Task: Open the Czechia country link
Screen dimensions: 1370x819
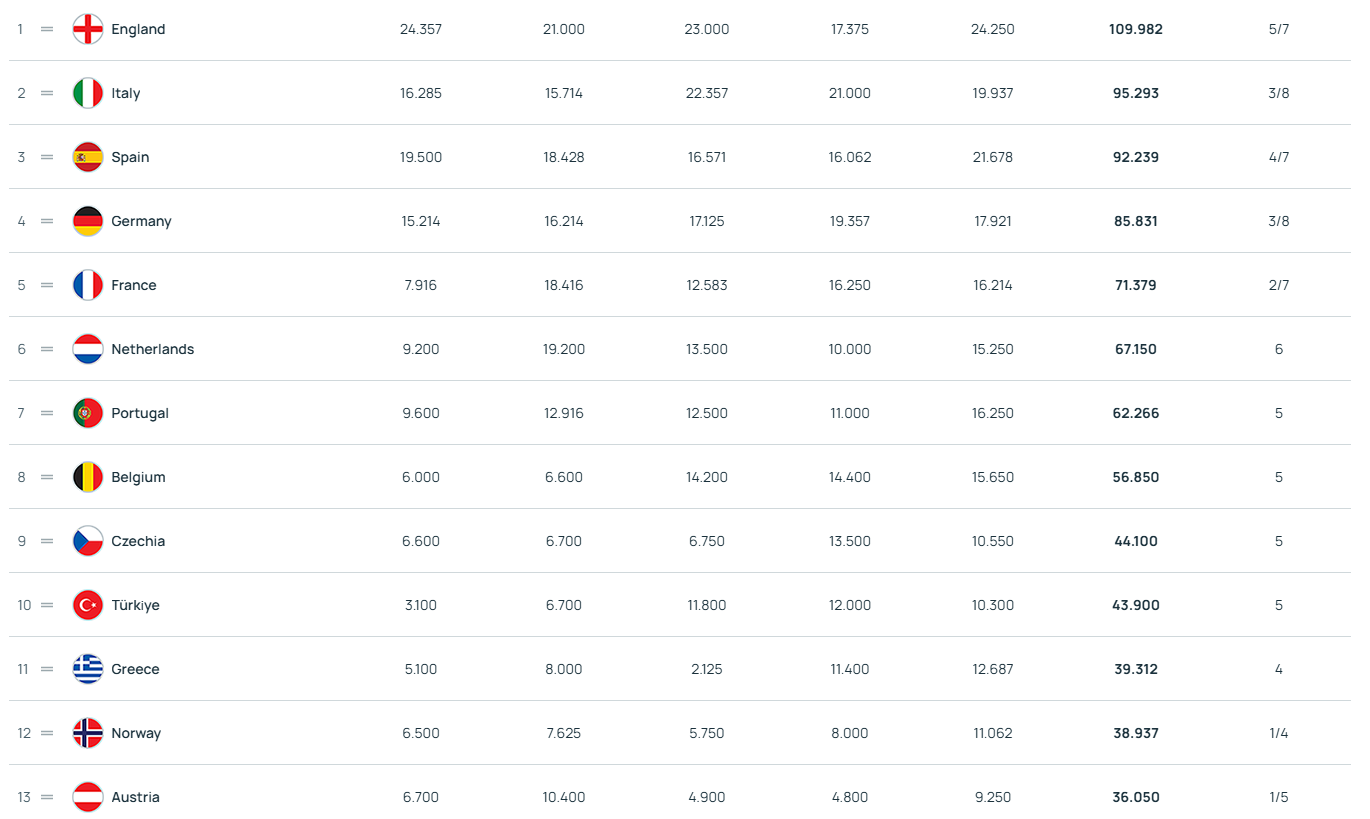Action: pyautogui.click(x=138, y=541)
